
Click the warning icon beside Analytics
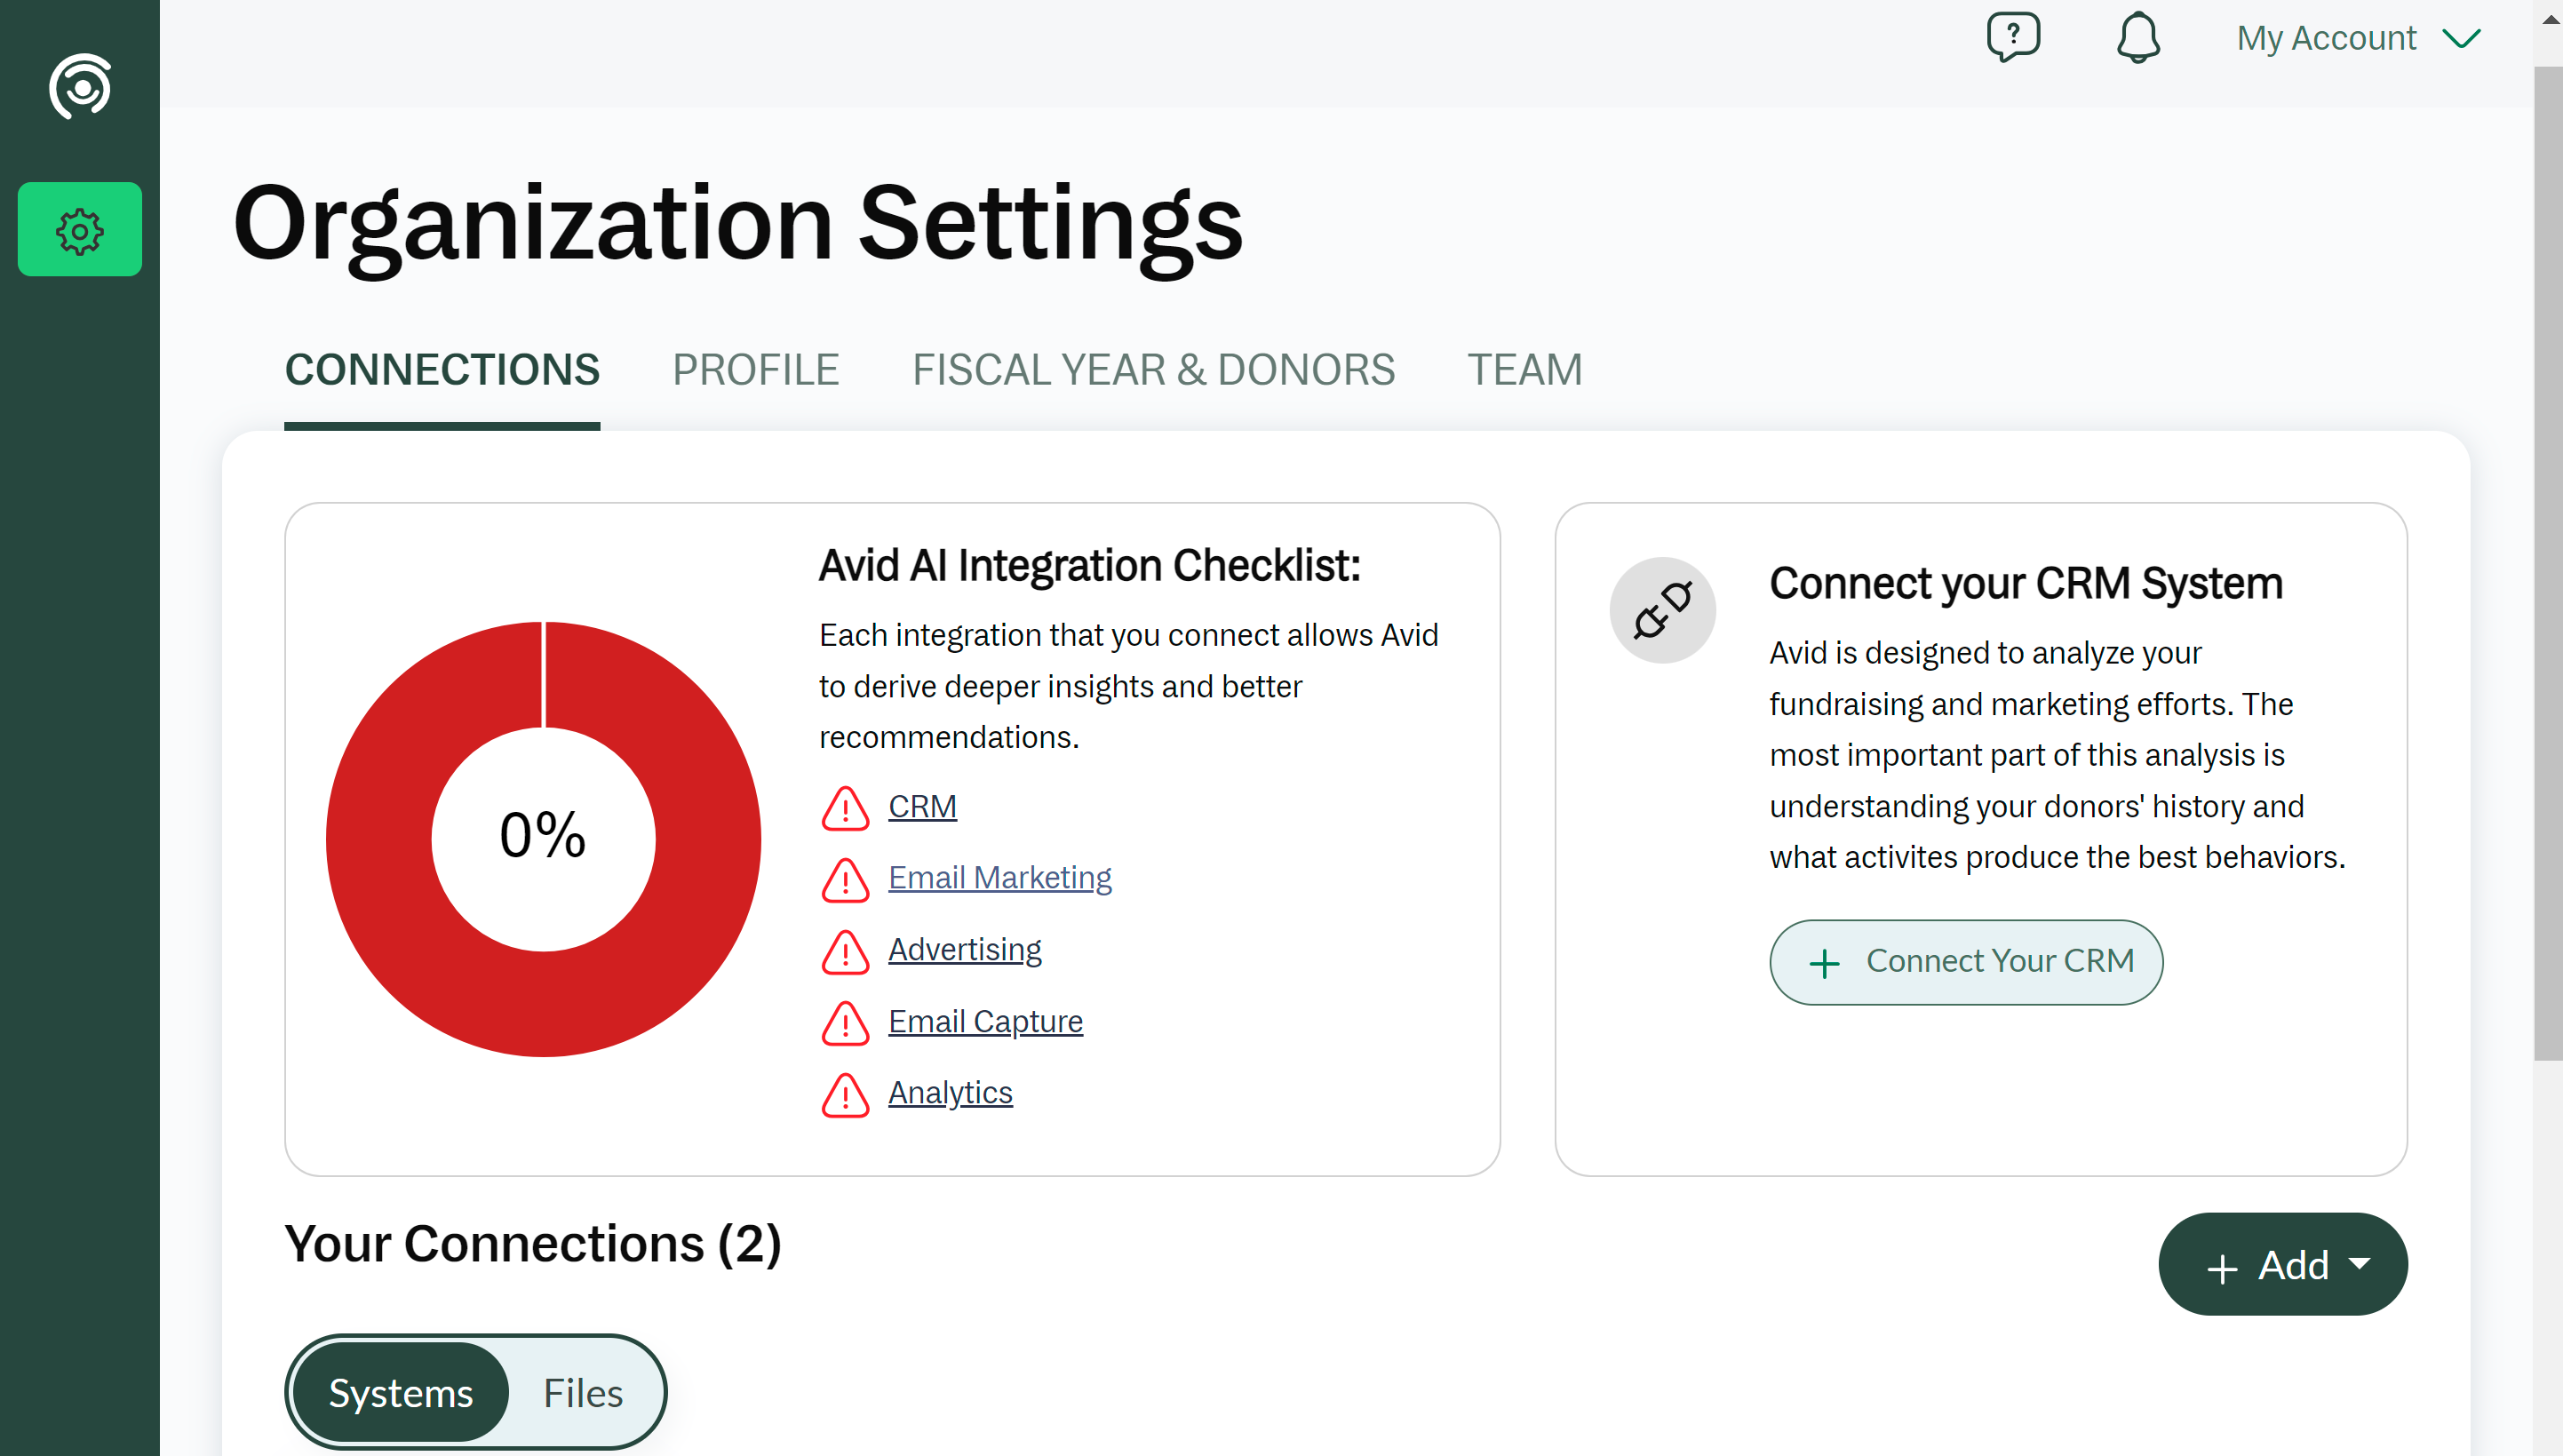[845, 1095]
